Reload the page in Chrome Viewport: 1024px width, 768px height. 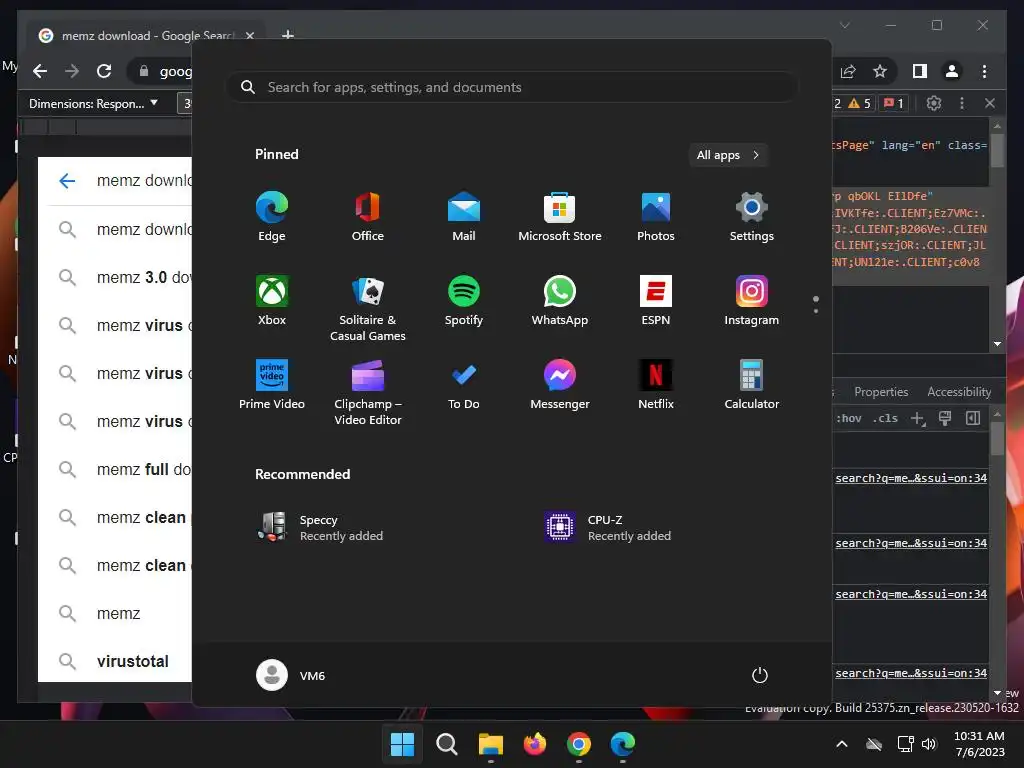(x=104, y=71)
